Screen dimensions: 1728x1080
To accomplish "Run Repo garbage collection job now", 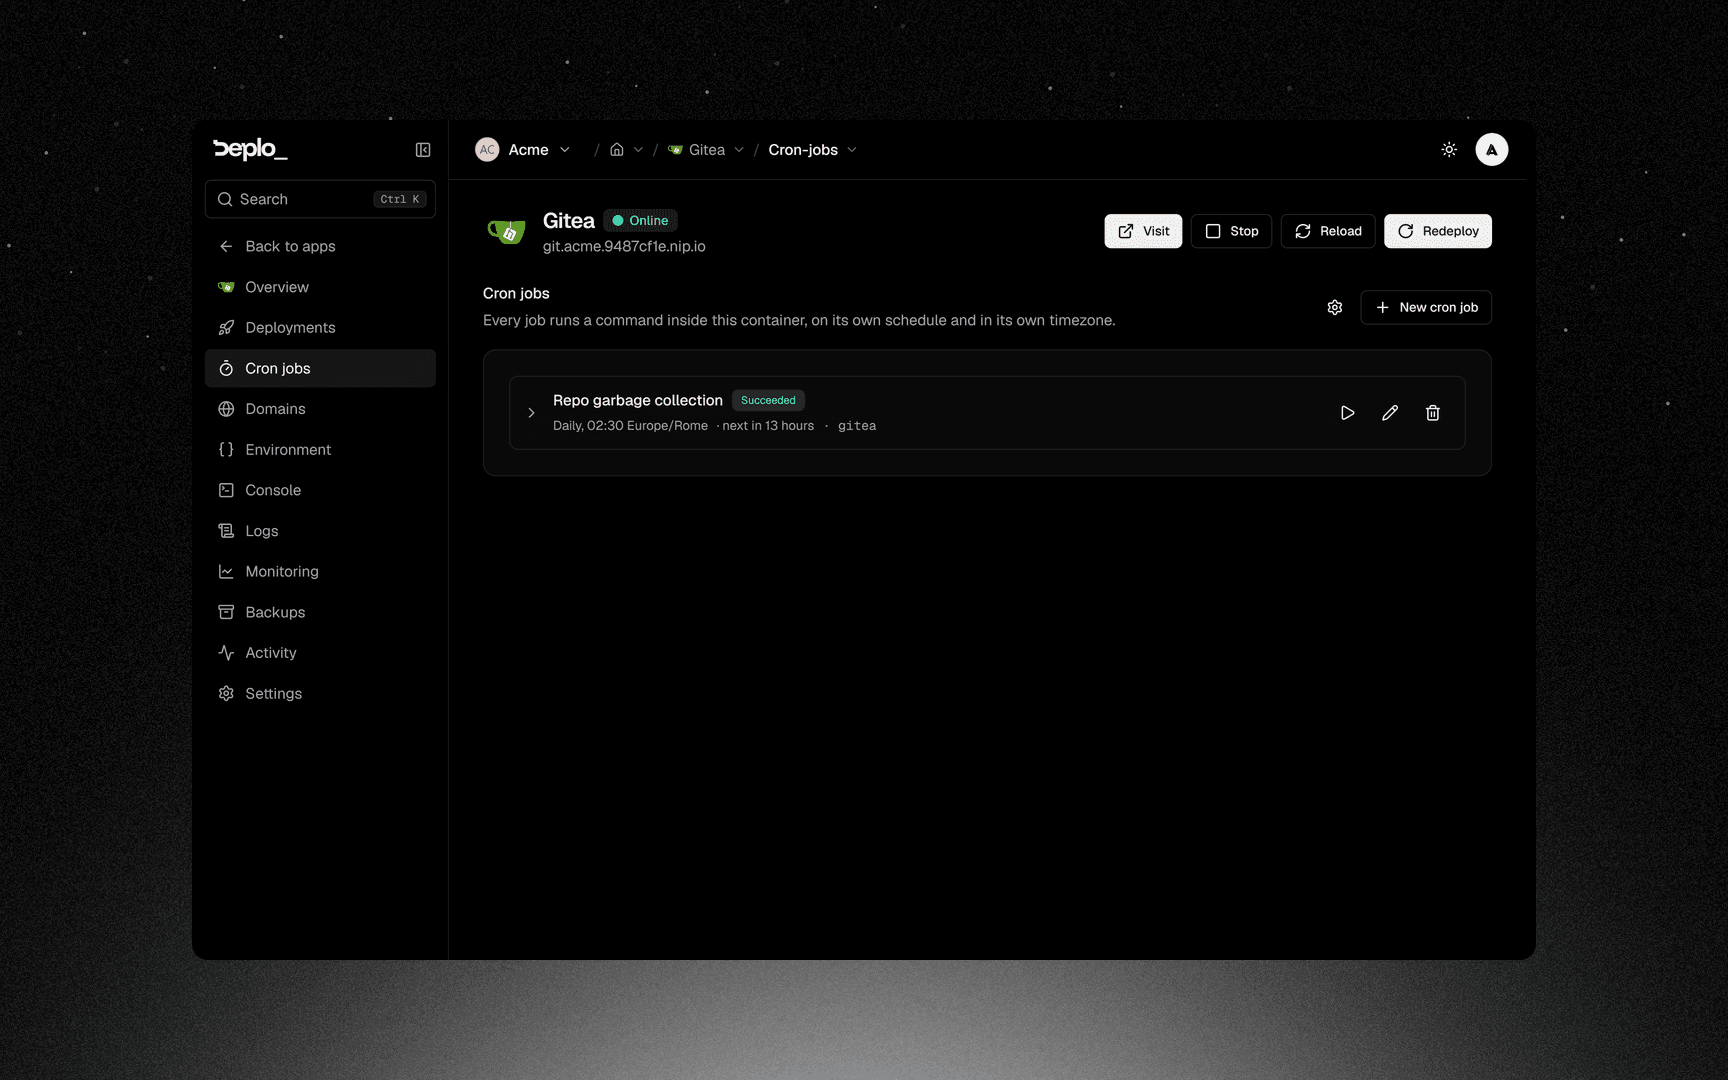I will coord(1347,413).
